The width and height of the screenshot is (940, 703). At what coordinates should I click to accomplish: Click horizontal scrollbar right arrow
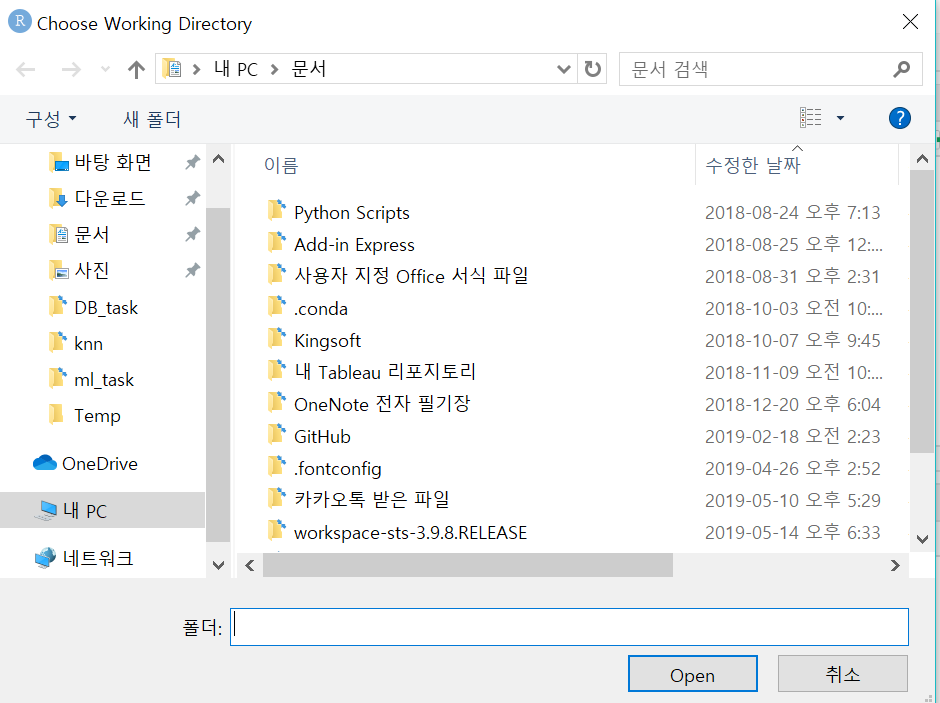(895, 565)
